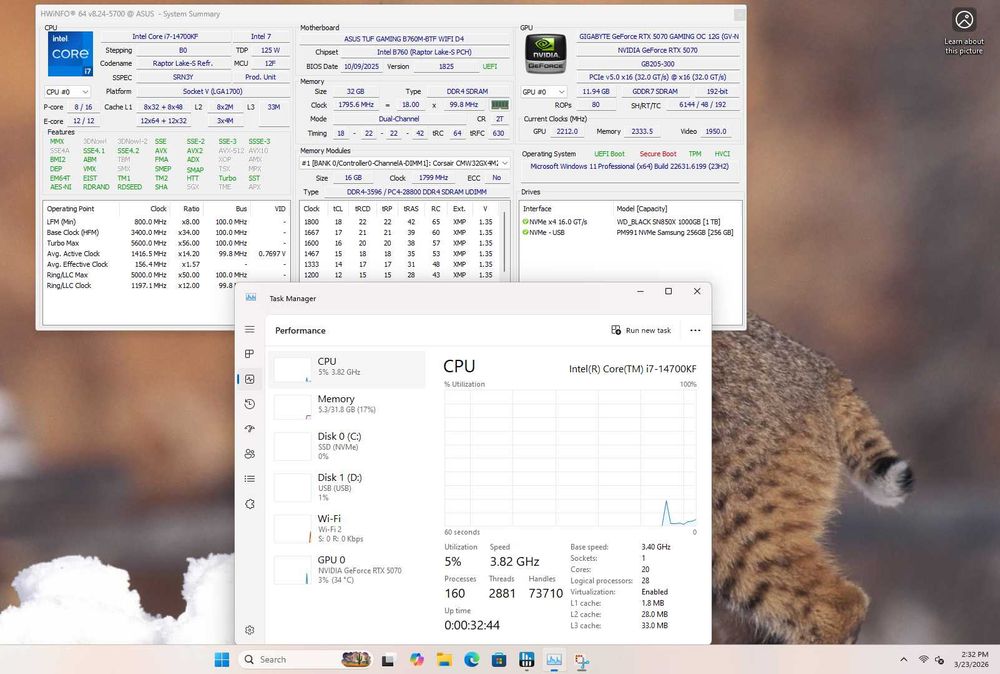Select Disk 0 (C:) performance item

tap(346, 446)
